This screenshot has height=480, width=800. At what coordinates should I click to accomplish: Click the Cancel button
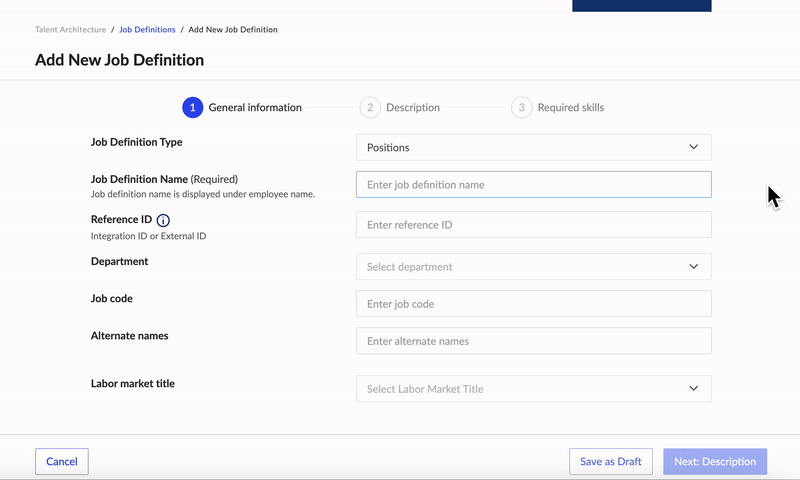tap(62, 462)
